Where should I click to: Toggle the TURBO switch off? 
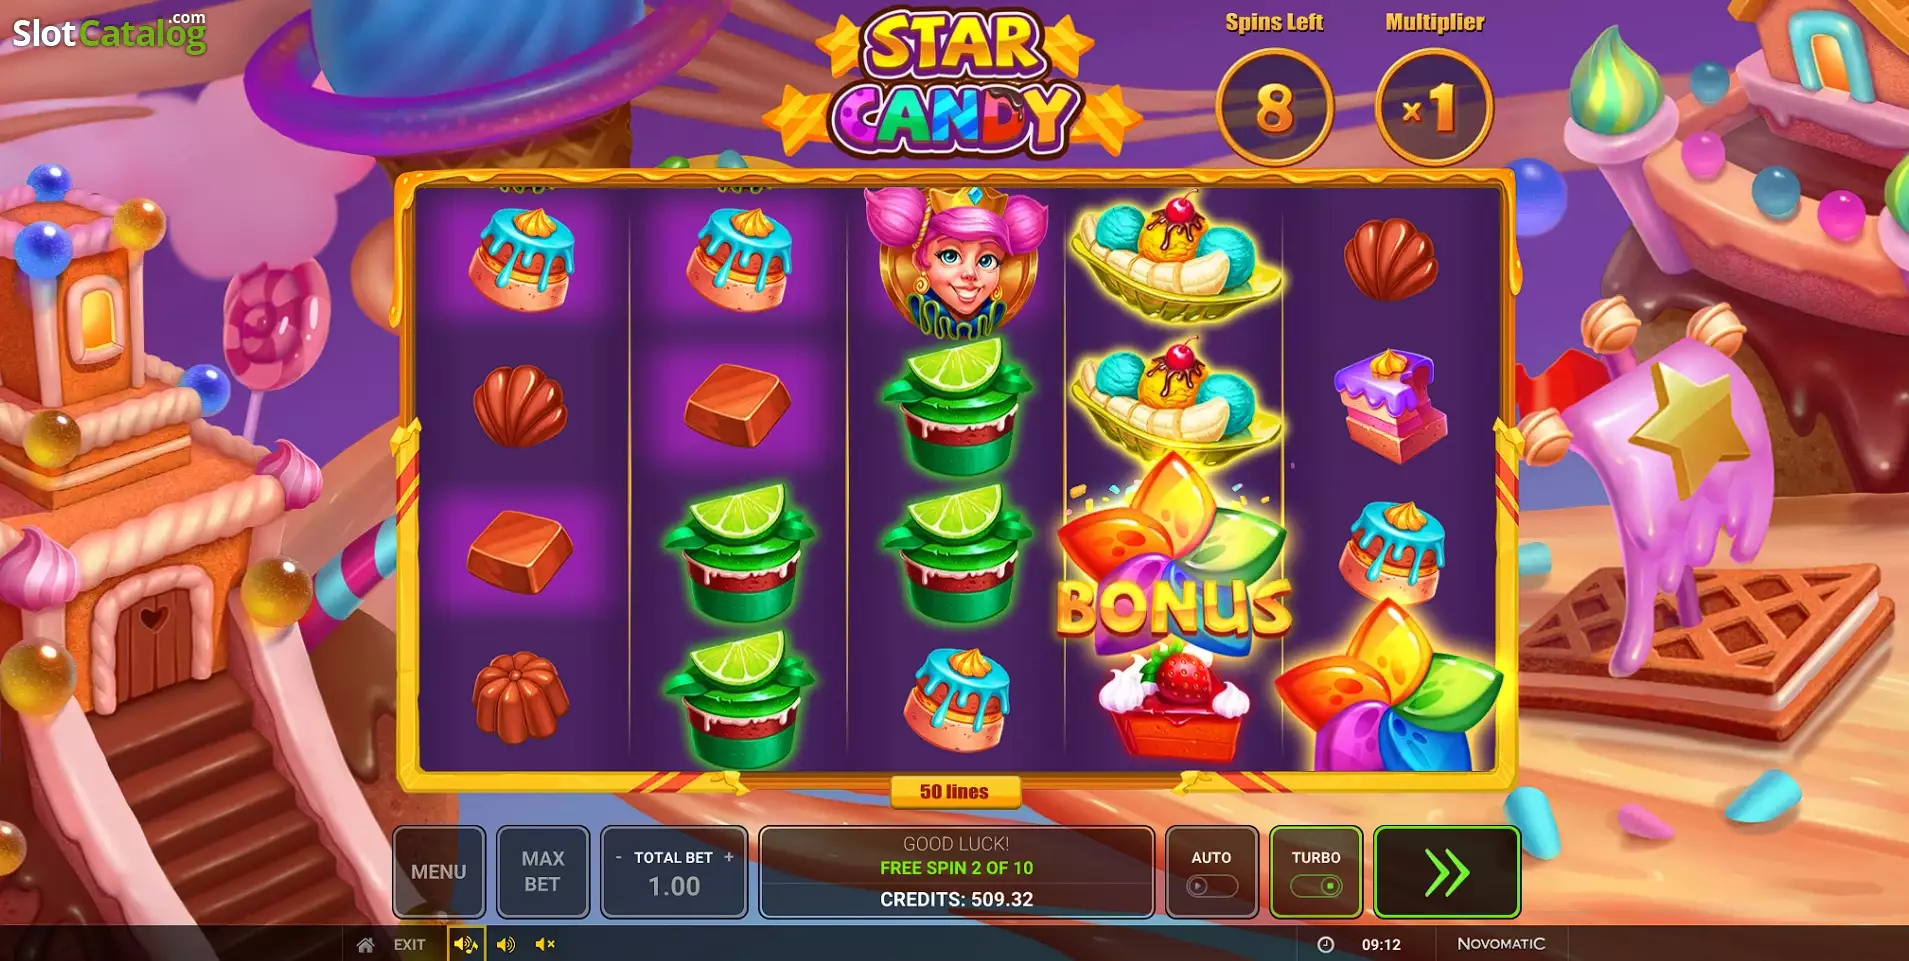(1316, 886)
